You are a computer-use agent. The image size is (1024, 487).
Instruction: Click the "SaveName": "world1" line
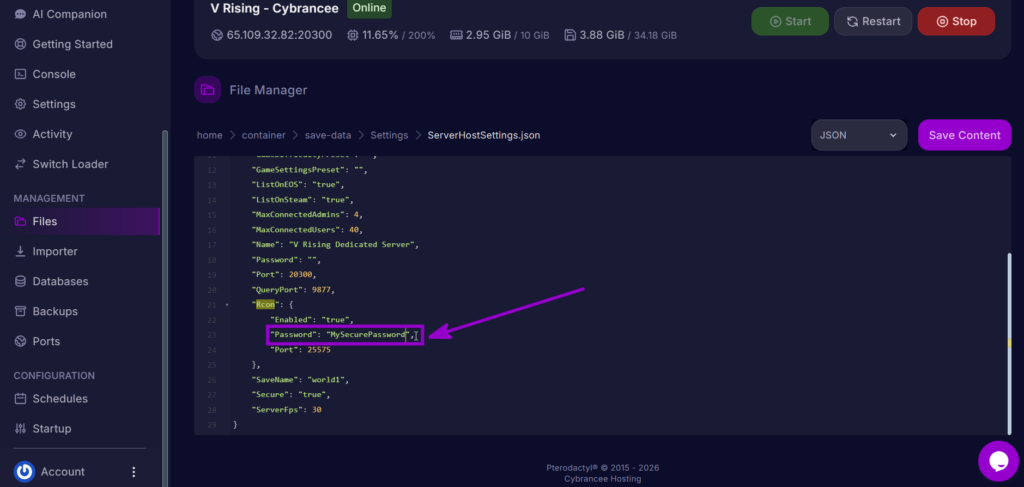tap(301, 380)
